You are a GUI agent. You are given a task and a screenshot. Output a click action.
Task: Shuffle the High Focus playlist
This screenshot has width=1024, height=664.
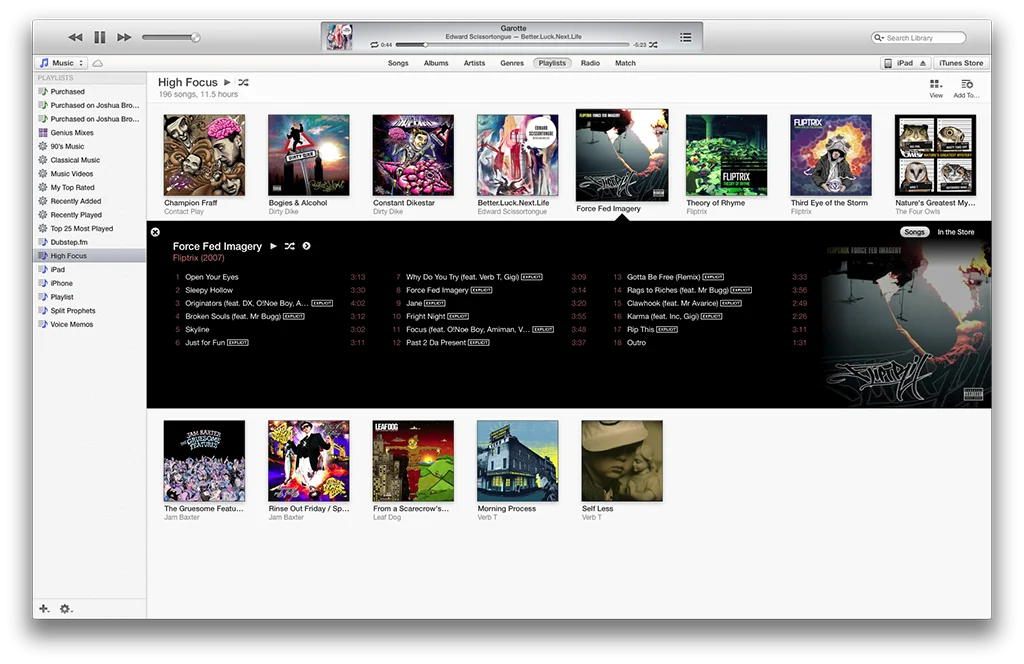click(x=244, y=82)
